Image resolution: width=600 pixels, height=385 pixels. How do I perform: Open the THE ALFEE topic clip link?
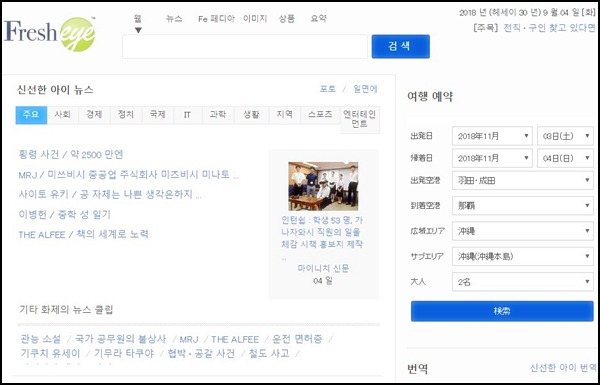[x=235, y=339]
